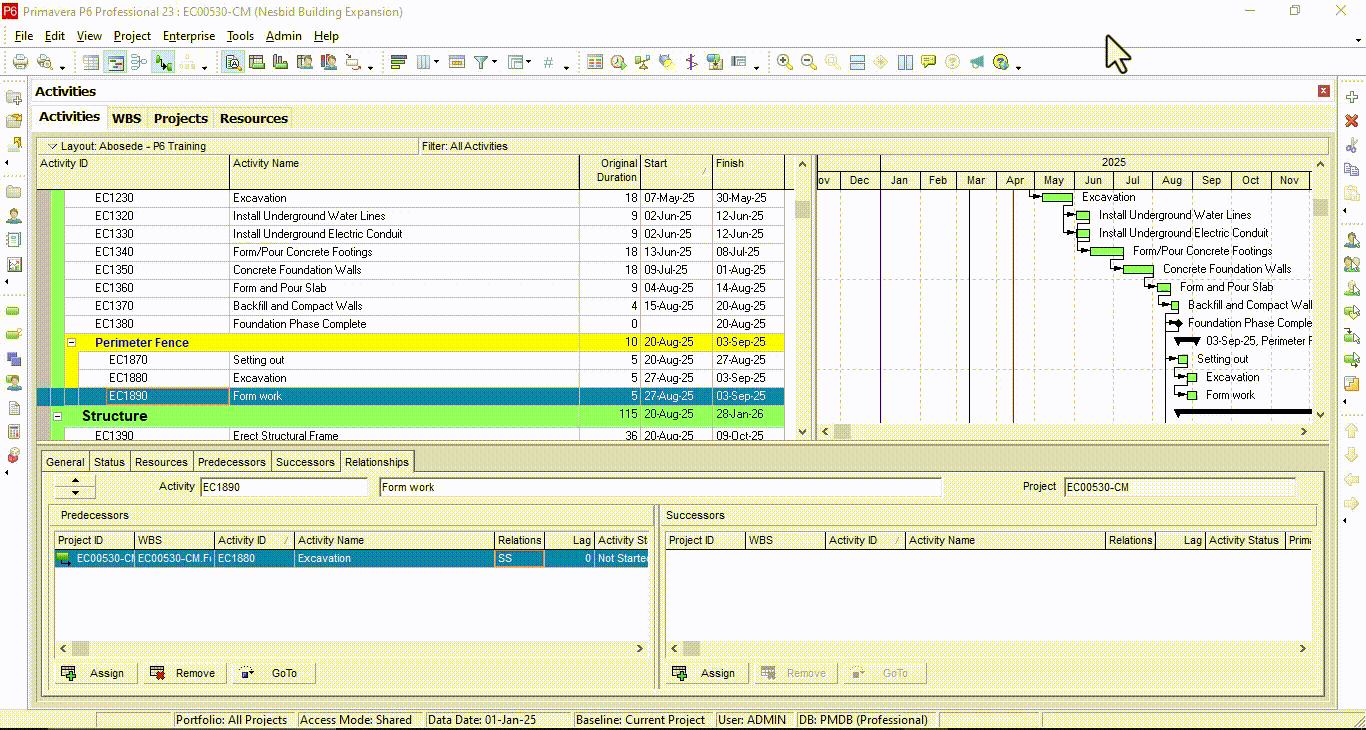The width and height of the screenshot is (1366, 730).
Task: Click the Progress Spotlight icon in toolbar
Action: (666, 62)
